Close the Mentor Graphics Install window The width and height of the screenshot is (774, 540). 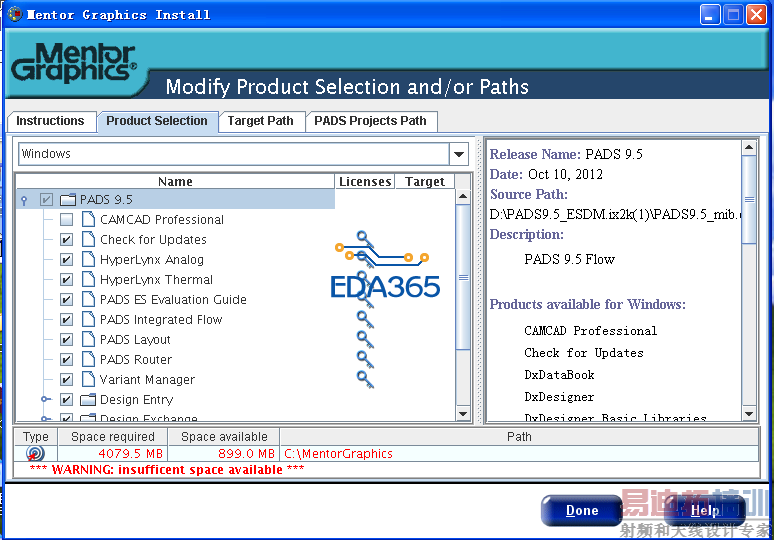click(756, 14)
